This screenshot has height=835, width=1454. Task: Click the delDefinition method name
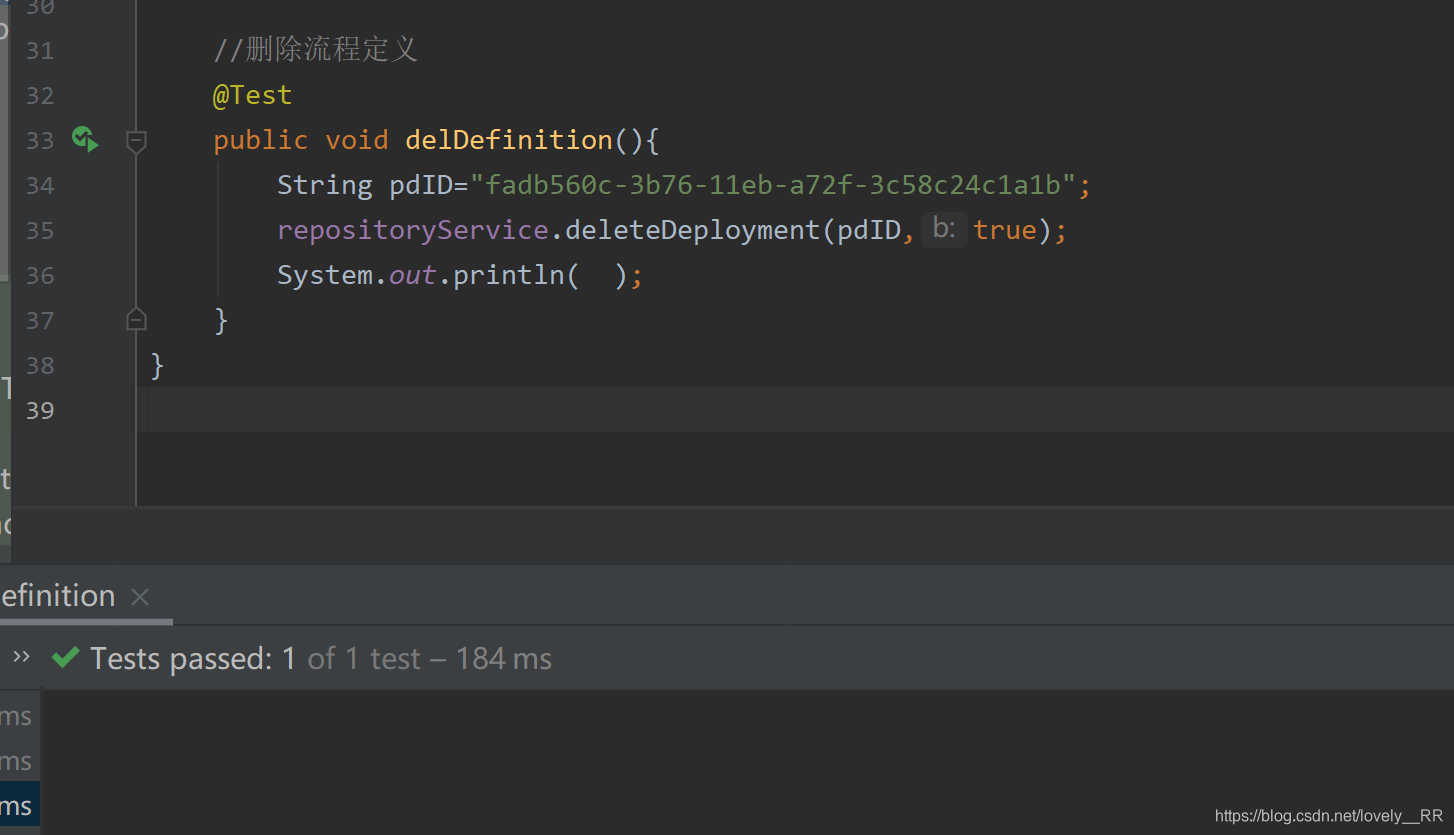tap(509, 140)
